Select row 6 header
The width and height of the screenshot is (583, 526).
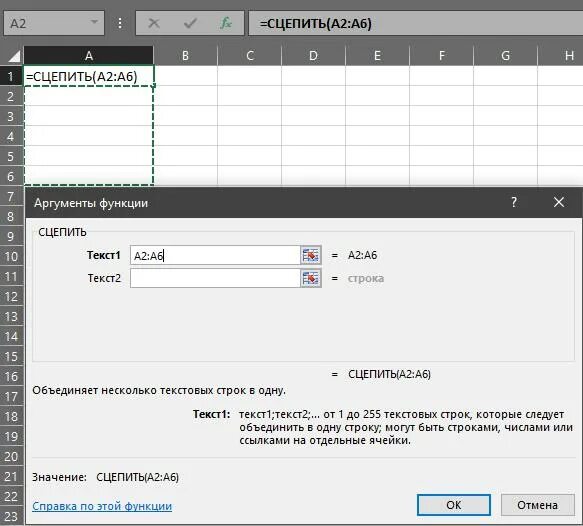click(x=11, y=176)
